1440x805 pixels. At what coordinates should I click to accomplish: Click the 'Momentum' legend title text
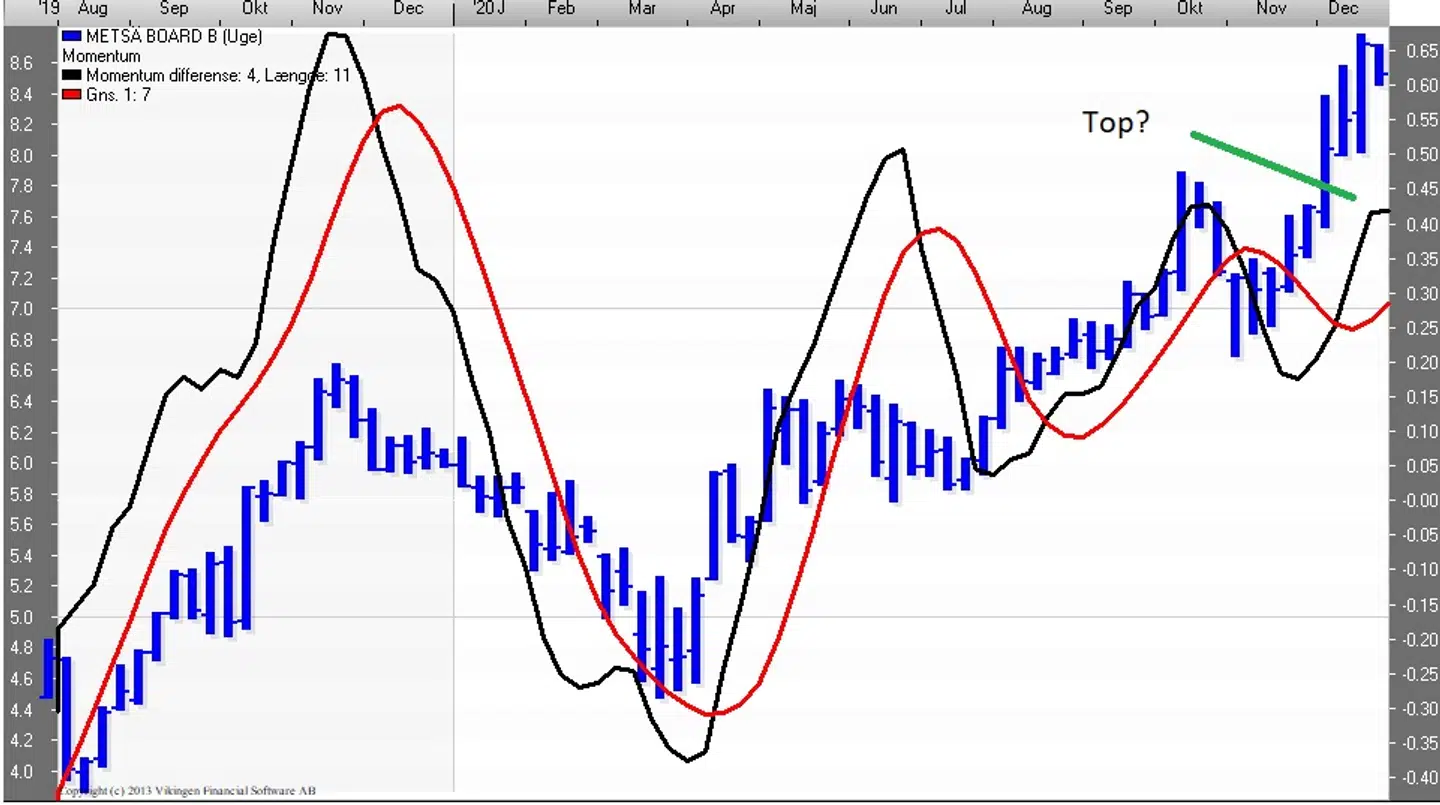[x=101, y=57]
